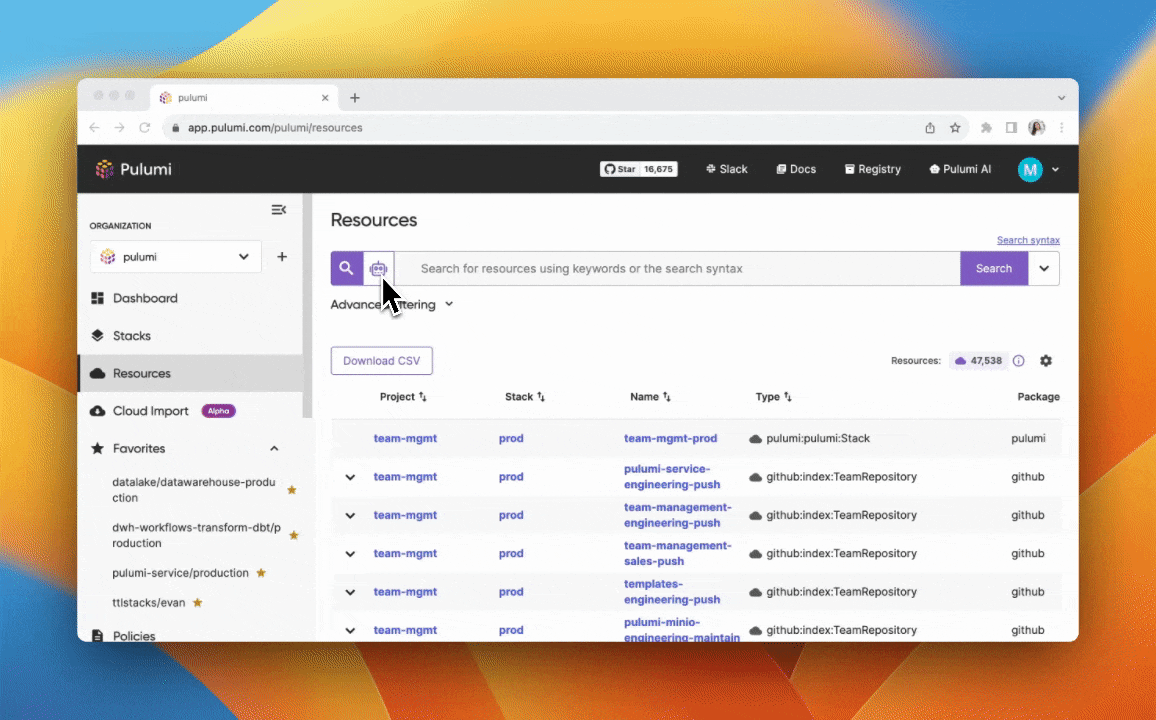This screenshot has width=1156, height=720.
Task: Open the browser tab search chevron
Action: tap(1062, 97)
